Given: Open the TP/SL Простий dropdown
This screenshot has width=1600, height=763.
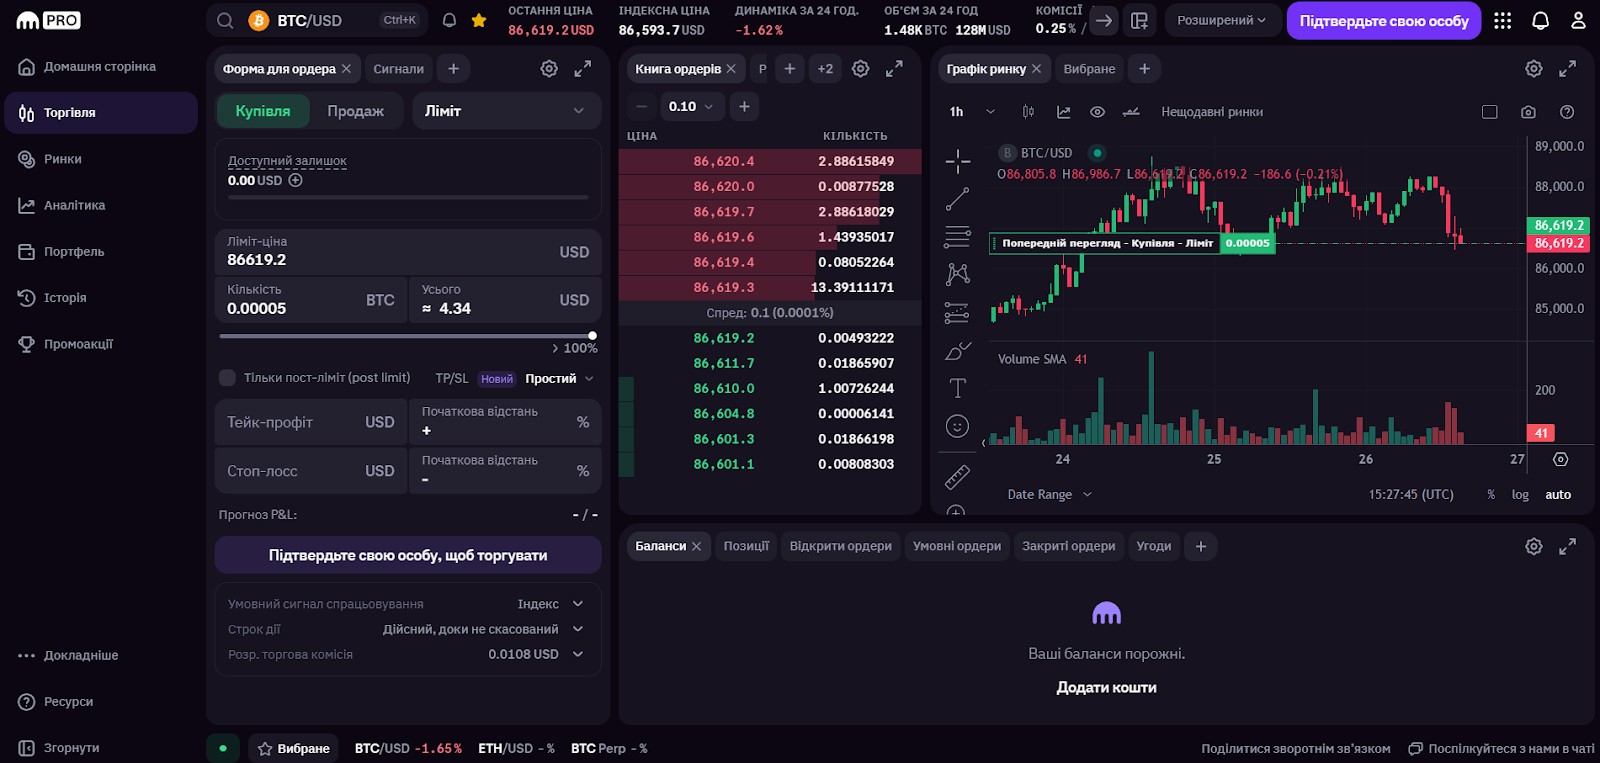Looking at the screenshot, I should click(560, 378).
